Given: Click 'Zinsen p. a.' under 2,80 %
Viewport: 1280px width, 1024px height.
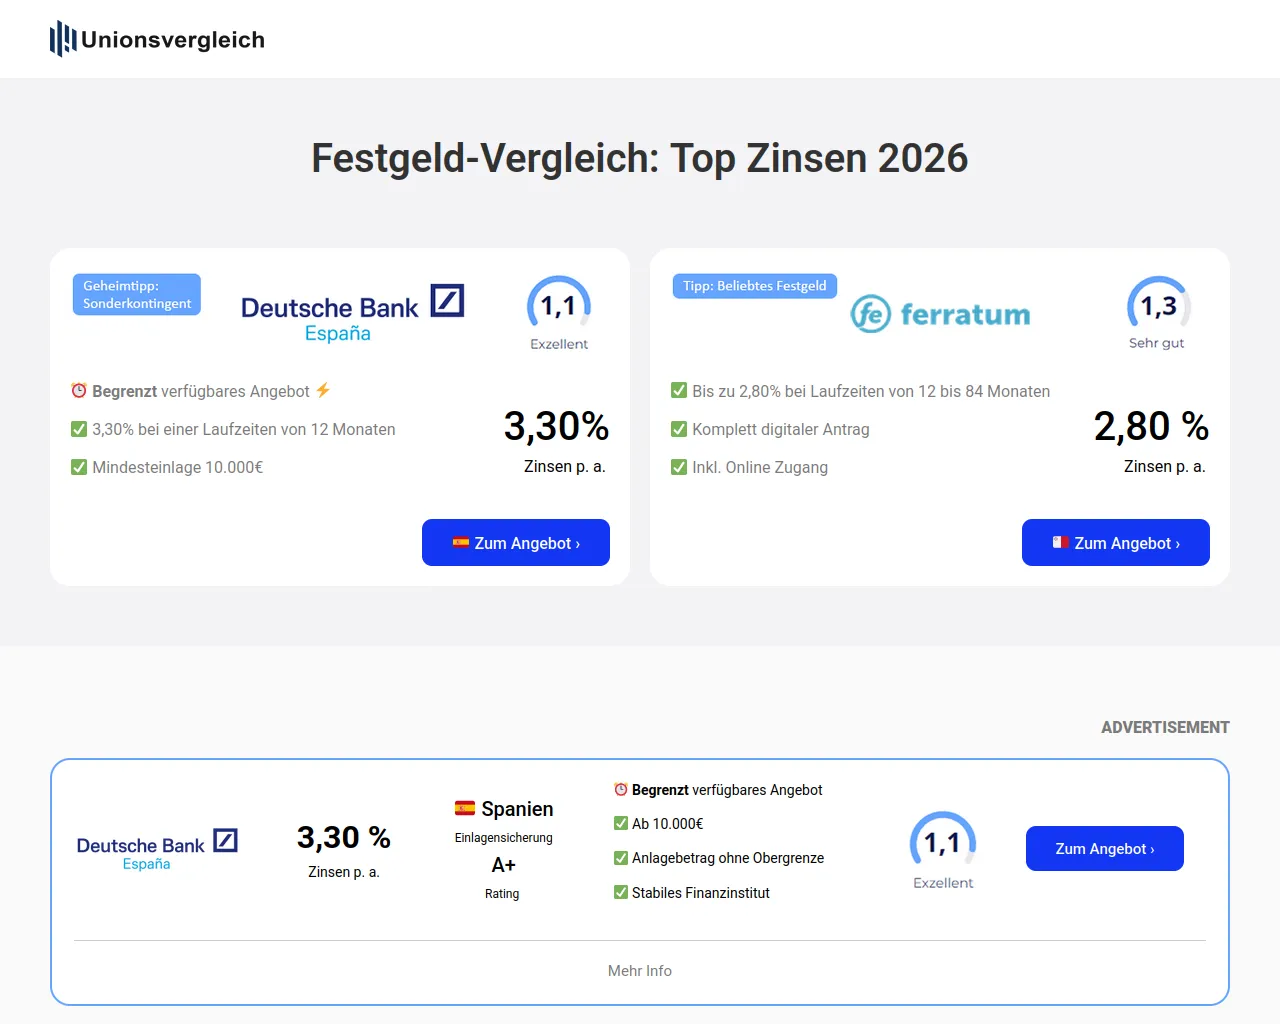Looking at the screenshot, I should point(1165,466).
